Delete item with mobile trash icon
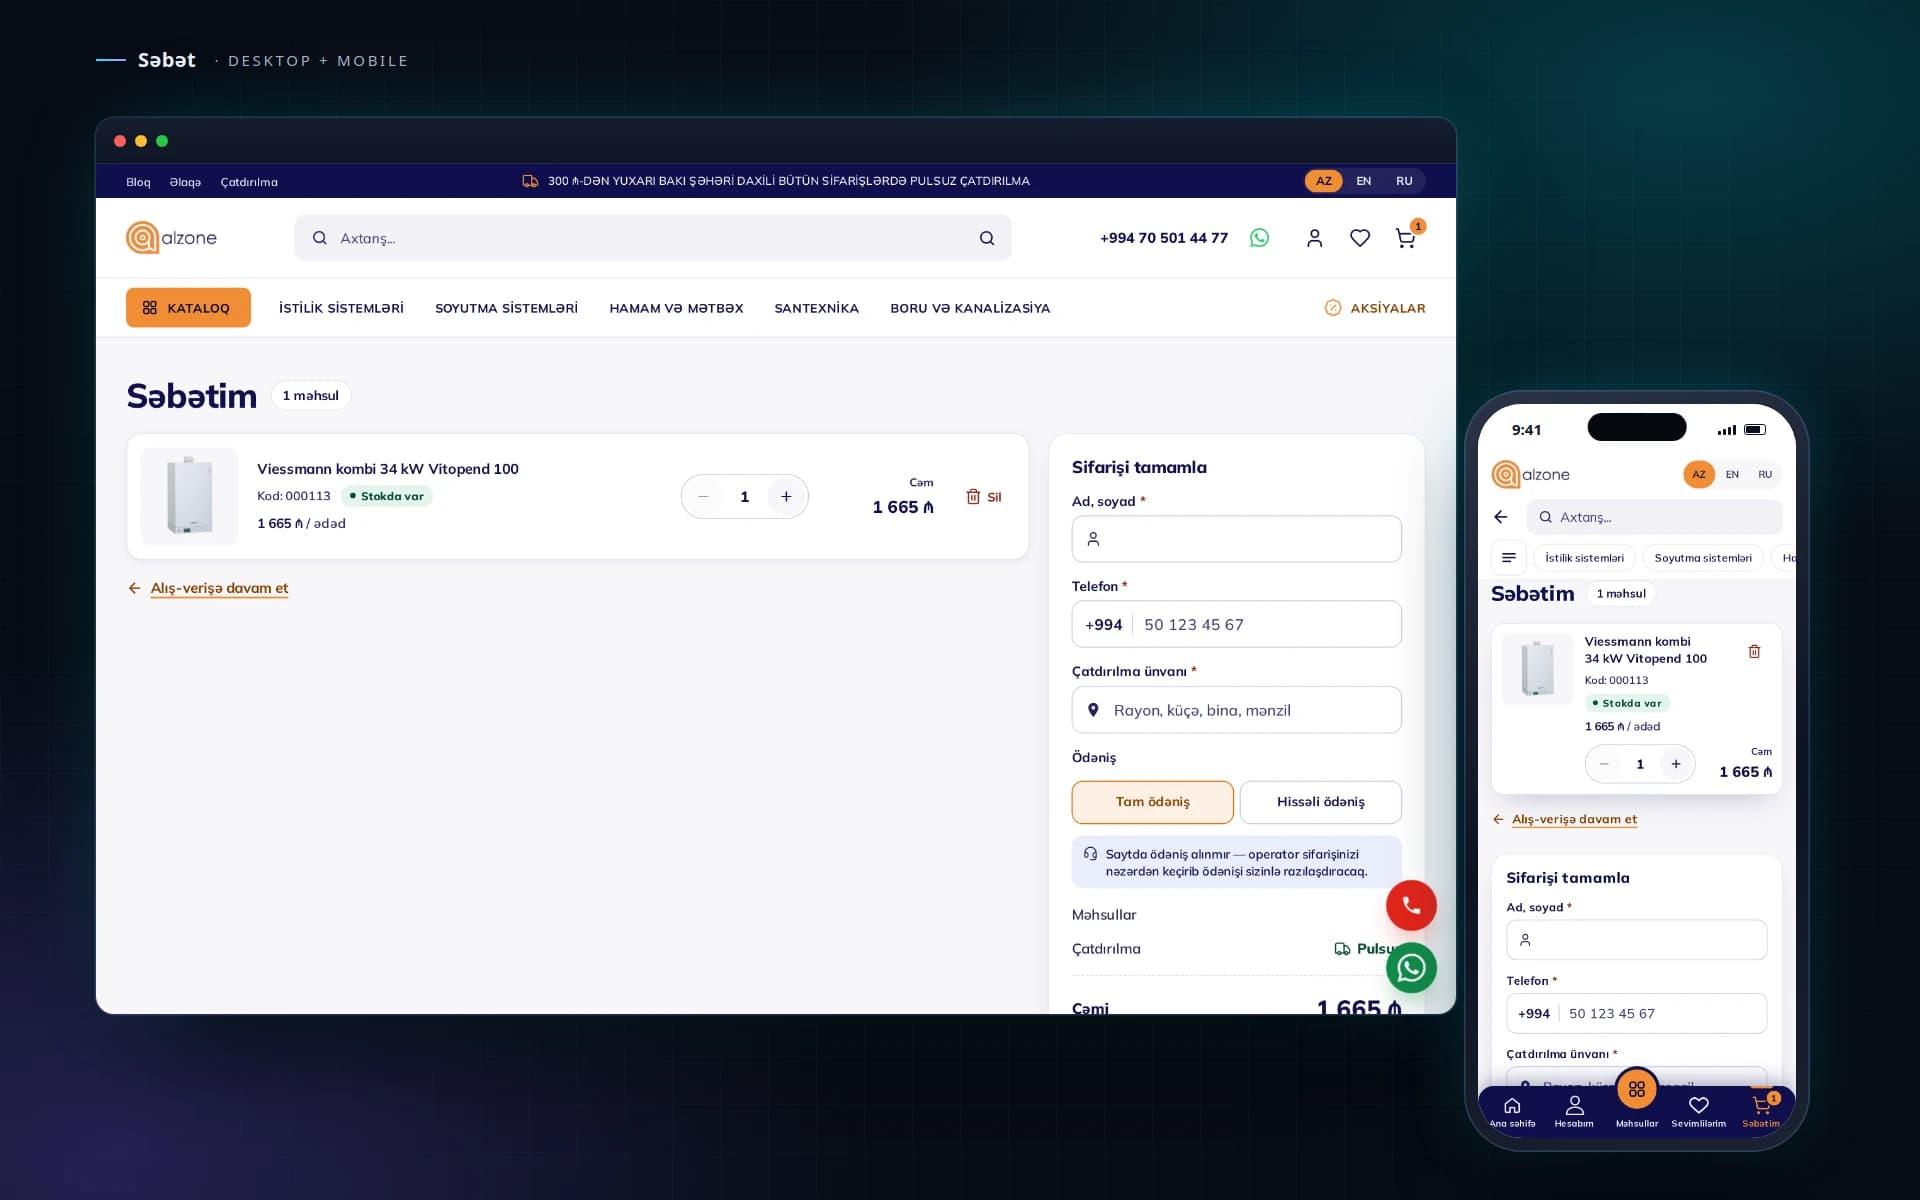1920x1200 pixels. tap(1754, 651)
